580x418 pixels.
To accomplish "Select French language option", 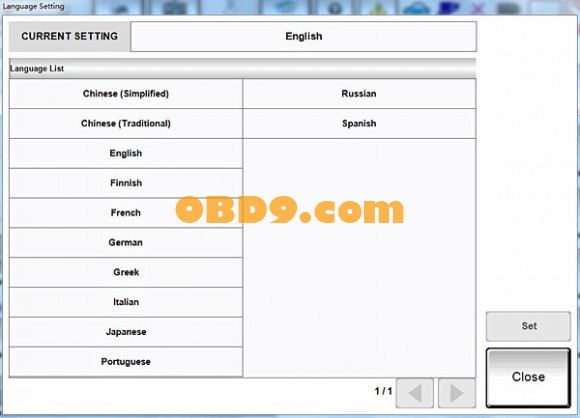I will point(126,213).
